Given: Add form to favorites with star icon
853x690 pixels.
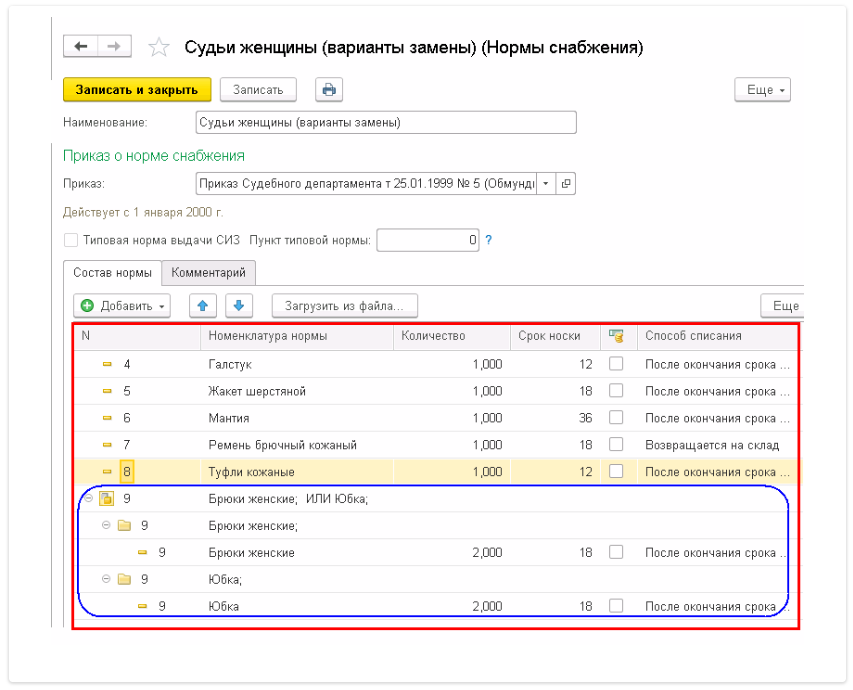Looking at the screenshot, I should pos(158,48).
